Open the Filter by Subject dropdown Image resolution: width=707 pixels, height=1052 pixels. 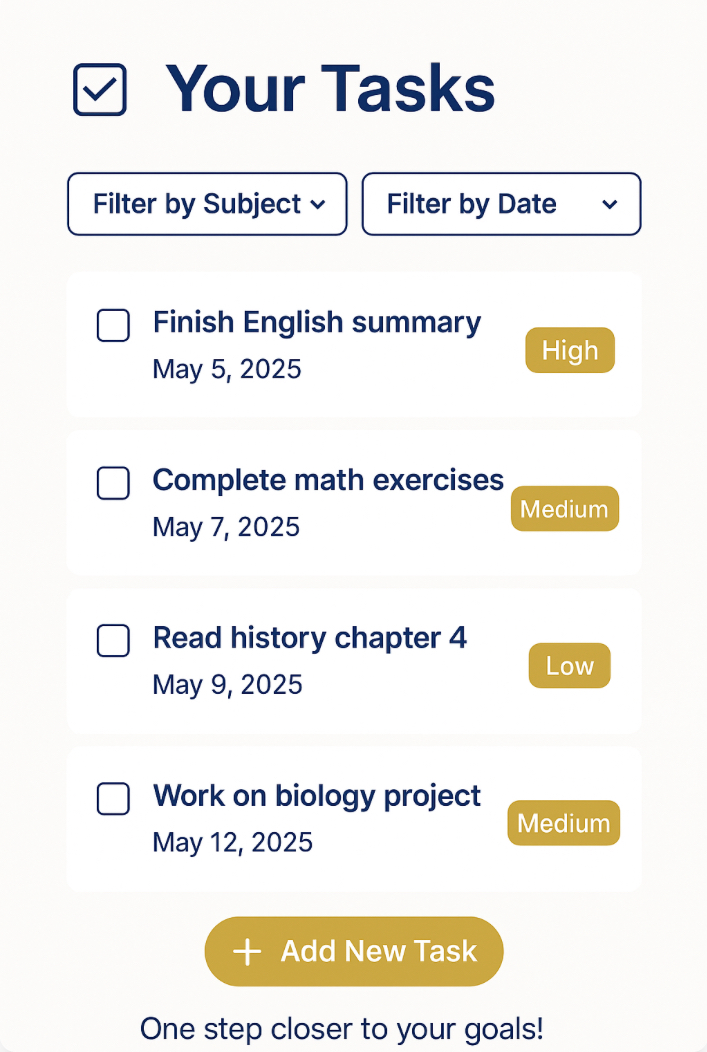tap(207, 204)
